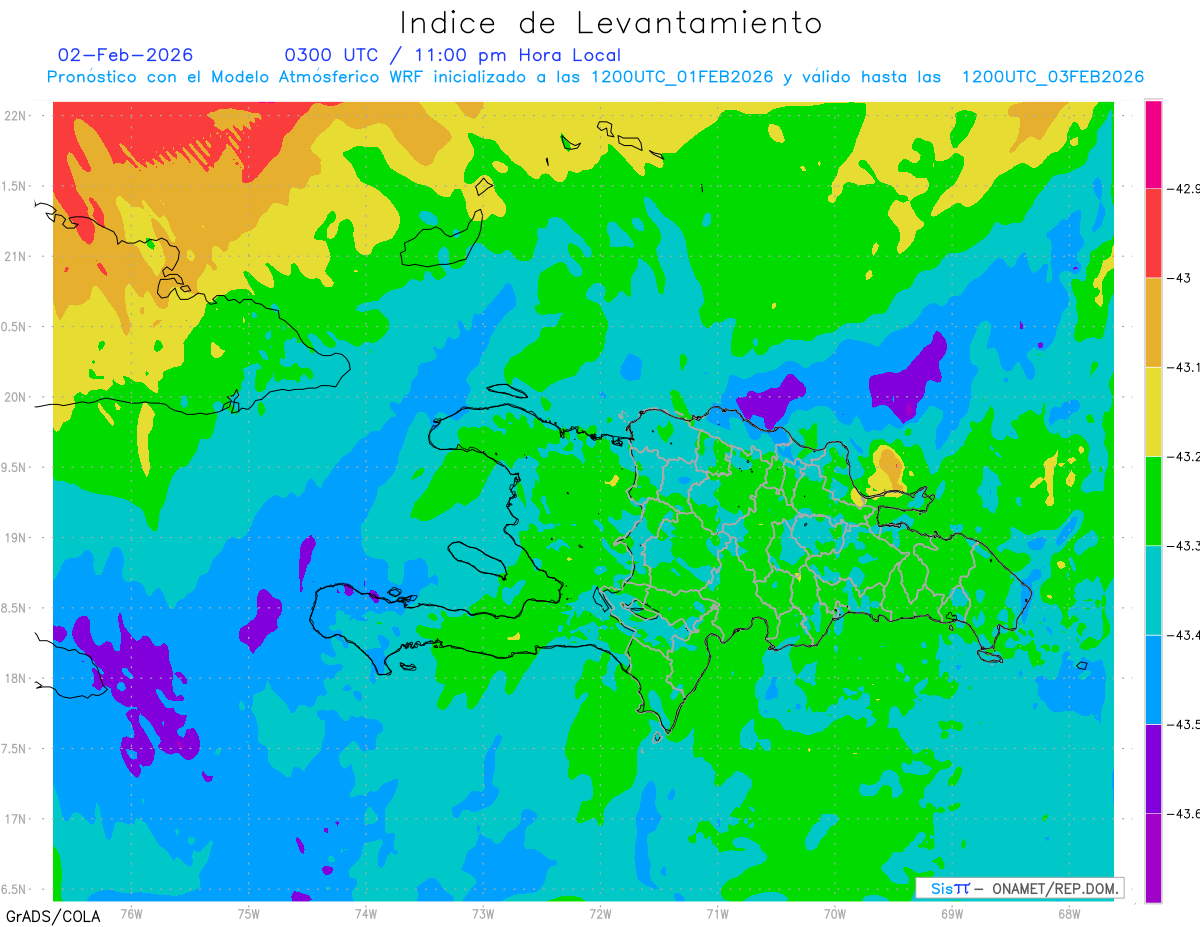Click the legend value "-42.9"
This screenshot has height=927, width=1200.
point(1186,188)
